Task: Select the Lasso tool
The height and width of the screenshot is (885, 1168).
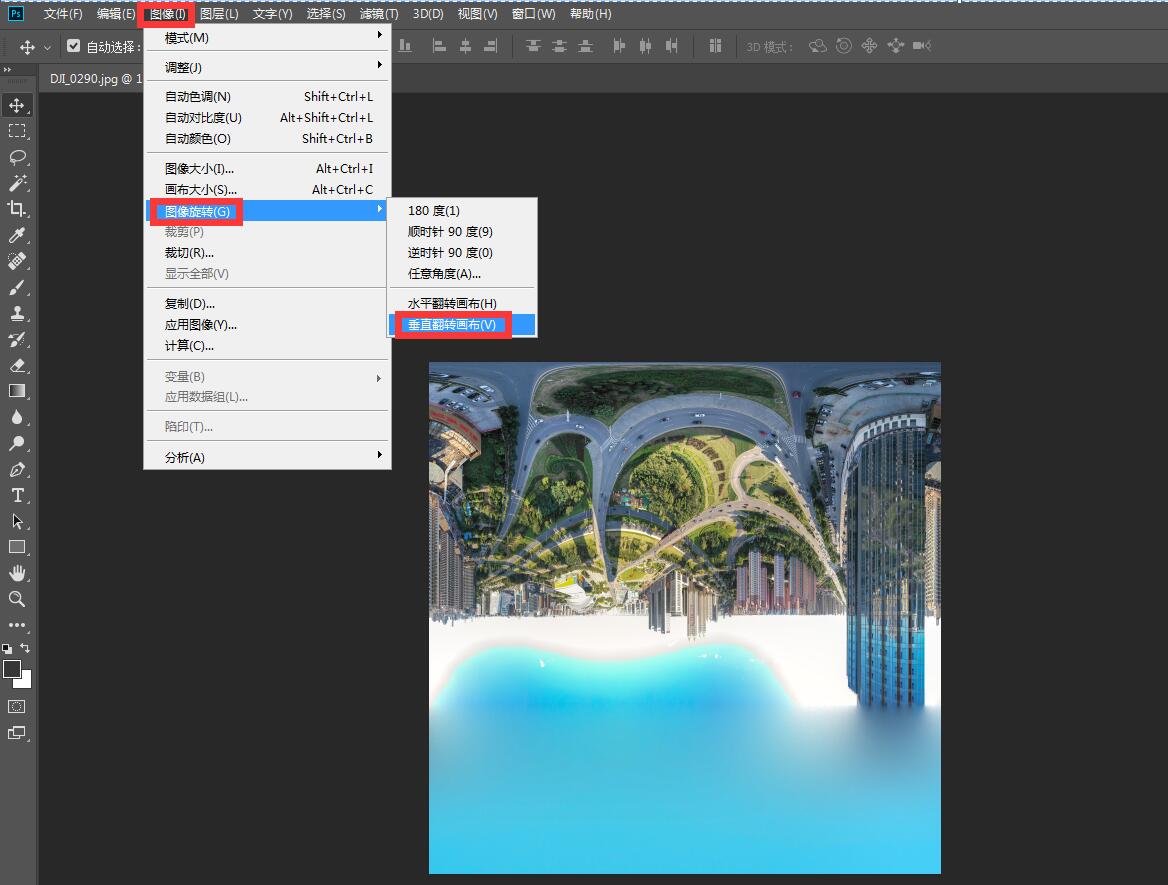Action: click(x=16, y=157)
